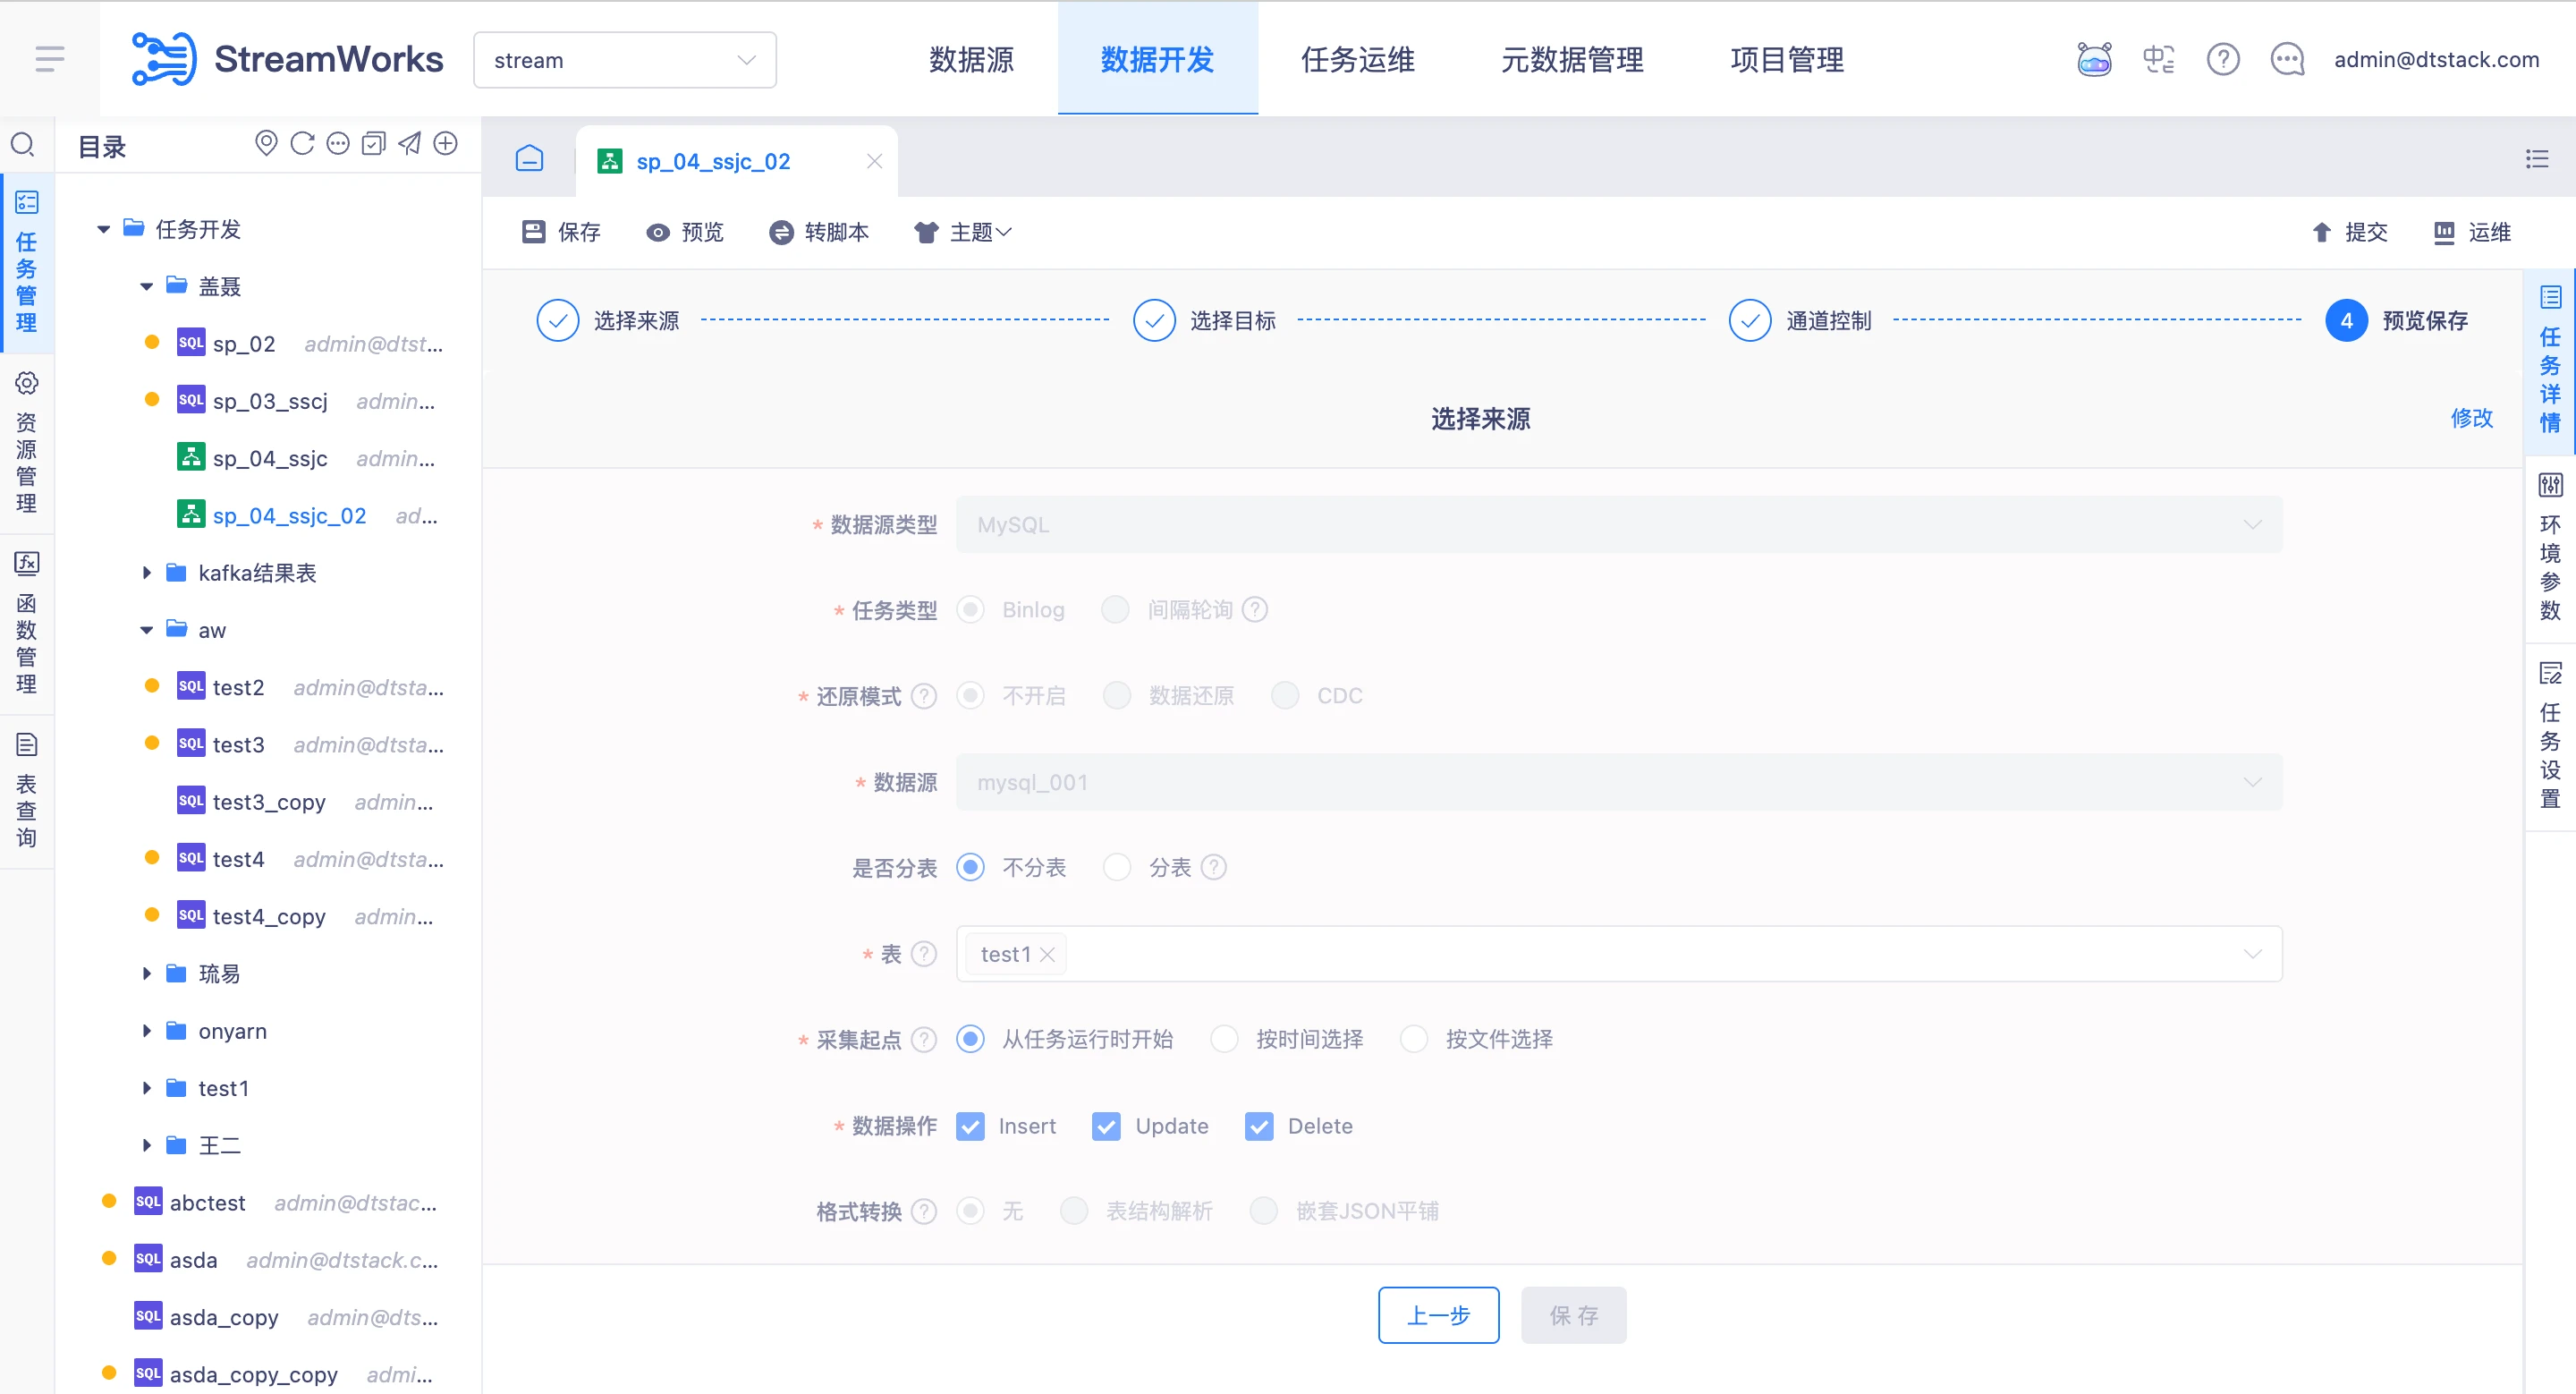Viewport: 2576px width, 1394px height.
Task: Open 资源管理 sidebar panel
Action: (x=27, y=442)
